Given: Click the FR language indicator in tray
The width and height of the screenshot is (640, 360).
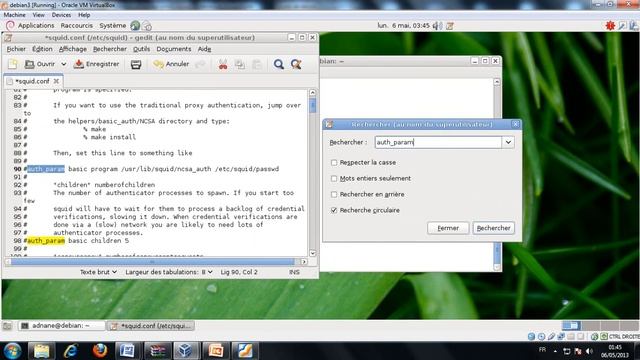Looking at the screenshot, I should 542,350.
